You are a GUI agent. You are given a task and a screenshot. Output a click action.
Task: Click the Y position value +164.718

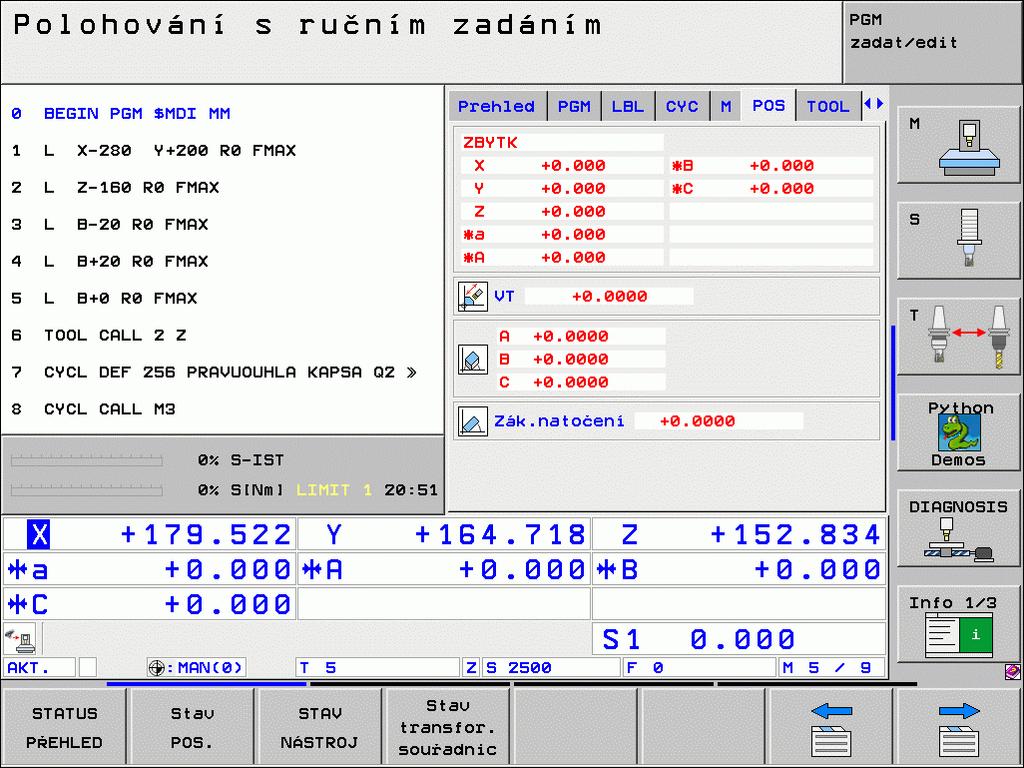[500, 535]
